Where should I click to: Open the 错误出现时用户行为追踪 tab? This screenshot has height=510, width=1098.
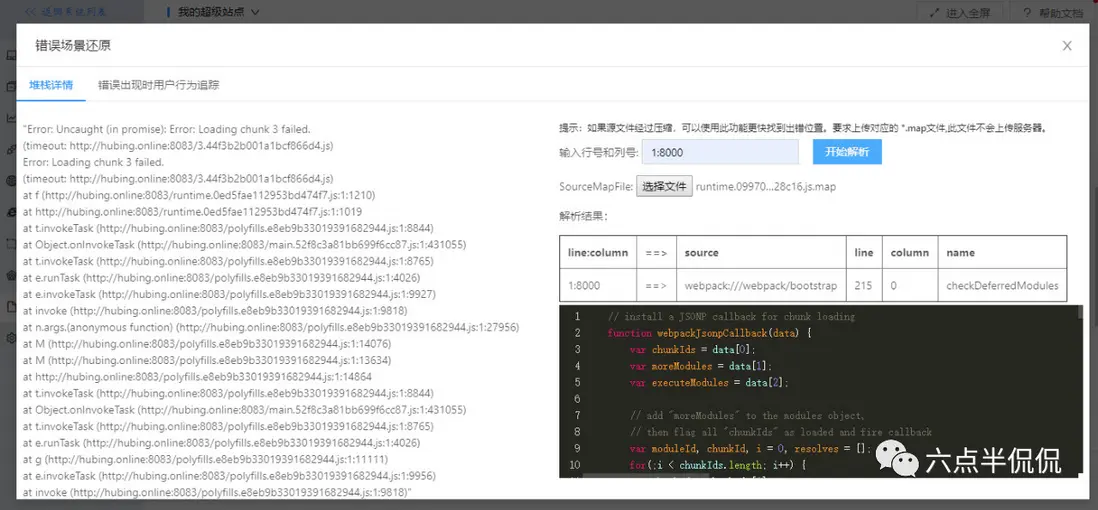[x=158, y=85]
